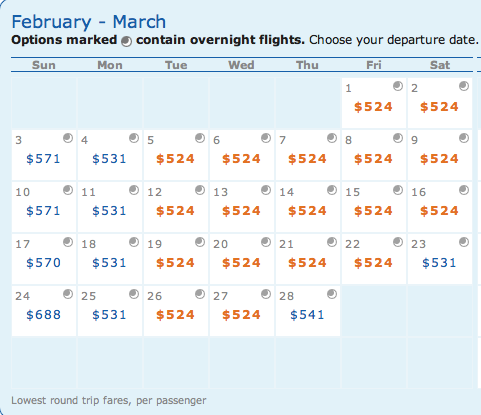This screenshot has width=481, height=415.
Task: Click overnight icon on February 6 cell
Action: tap(266, 138)
